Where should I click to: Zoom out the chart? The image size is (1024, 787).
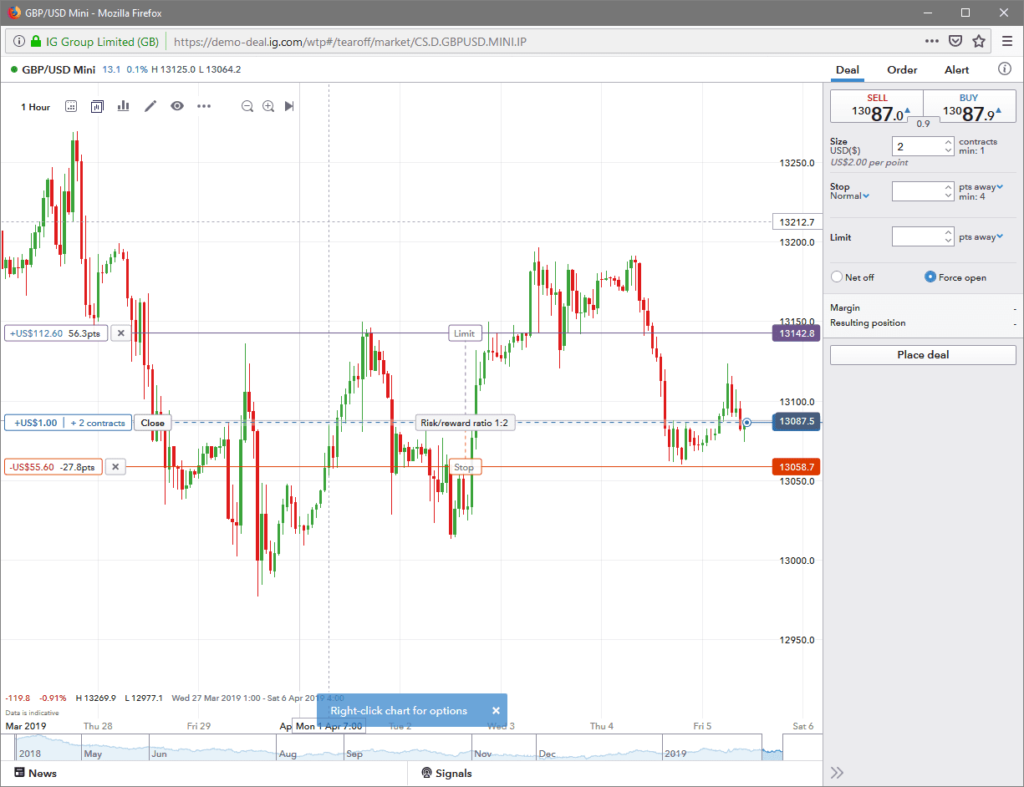[247, 106]
